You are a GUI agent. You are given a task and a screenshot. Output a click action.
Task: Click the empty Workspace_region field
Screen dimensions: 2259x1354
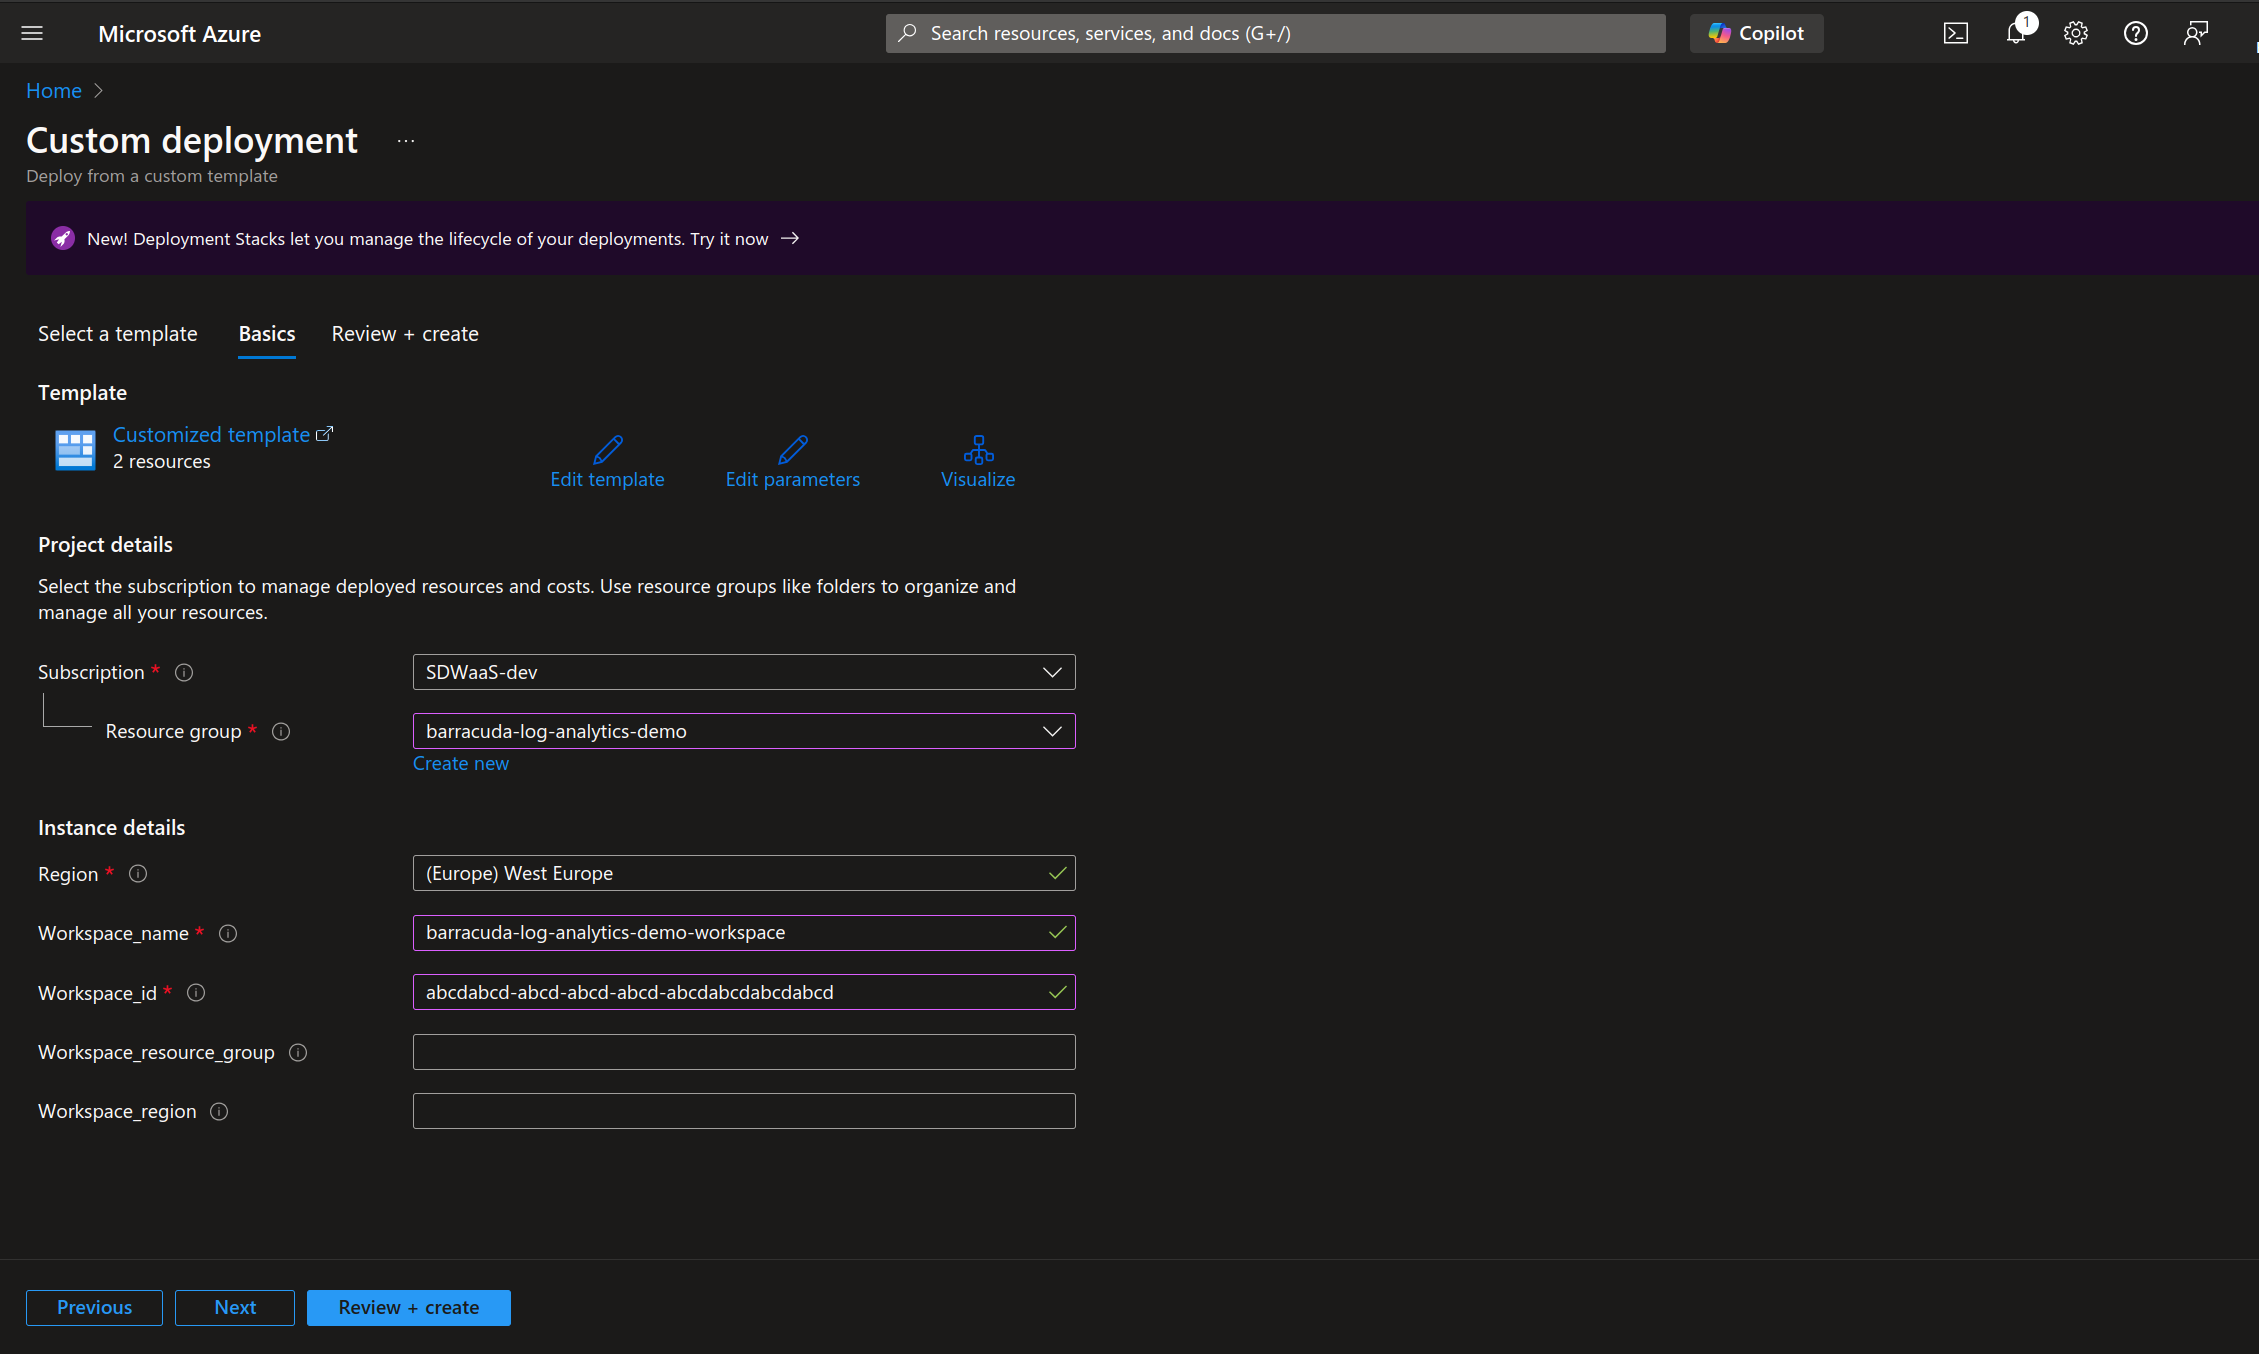(x=744, y=1111)
